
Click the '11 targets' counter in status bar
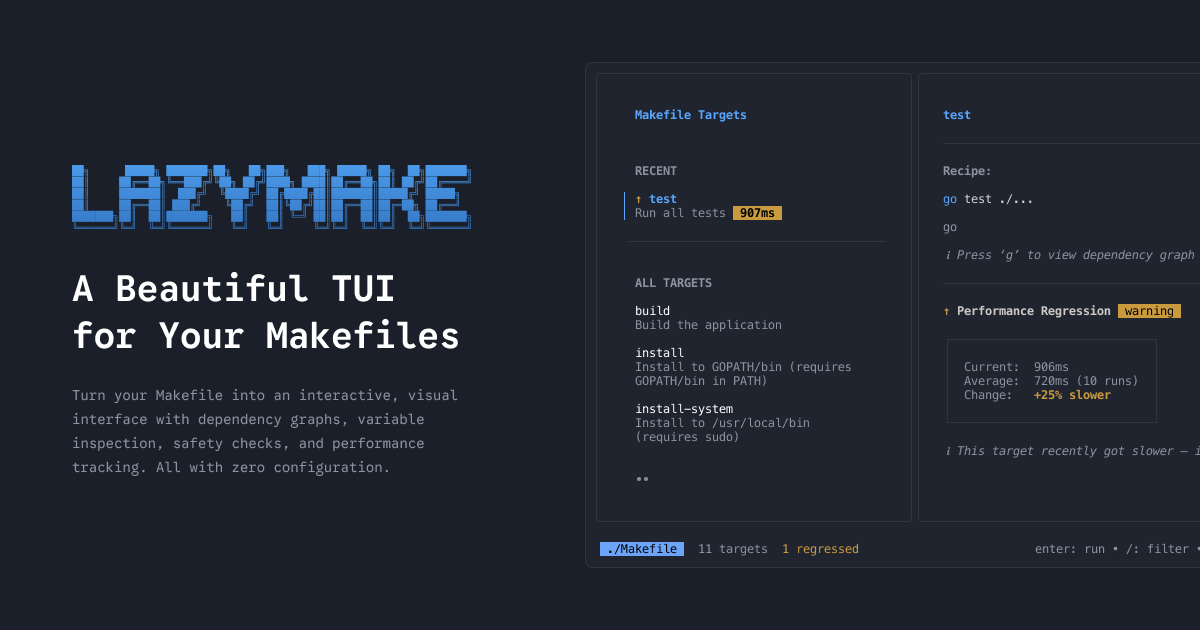[733, 548]
